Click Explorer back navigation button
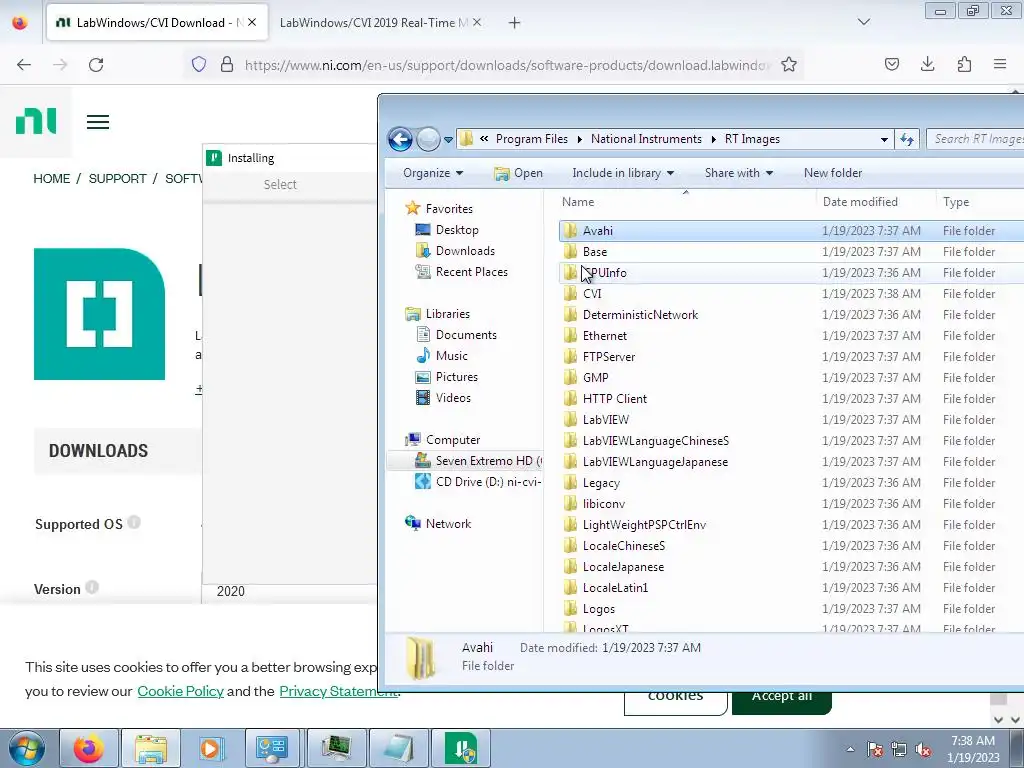The image size is (1024, 768). pyautogui.click(x=400, y=139)
